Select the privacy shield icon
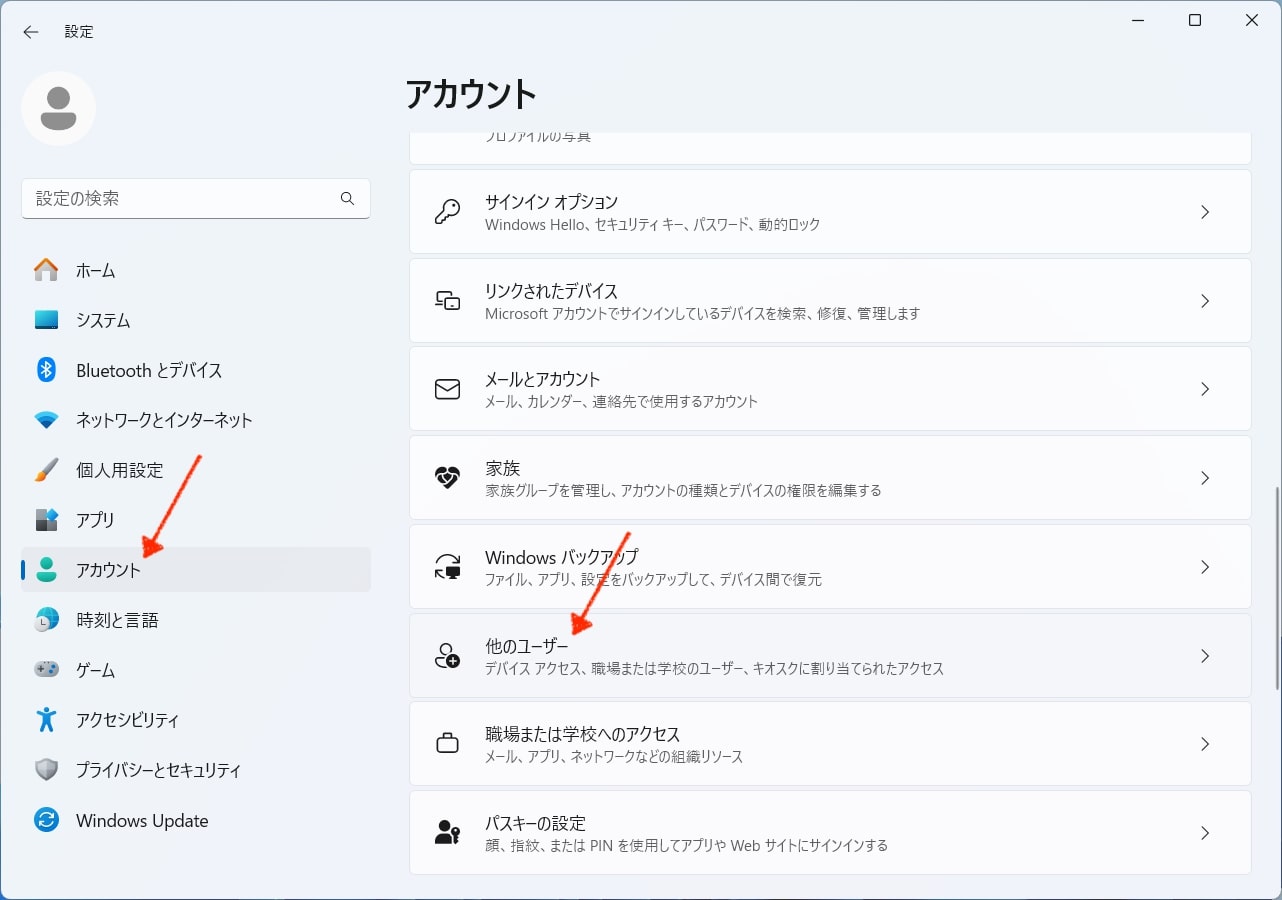 [46, 770]
